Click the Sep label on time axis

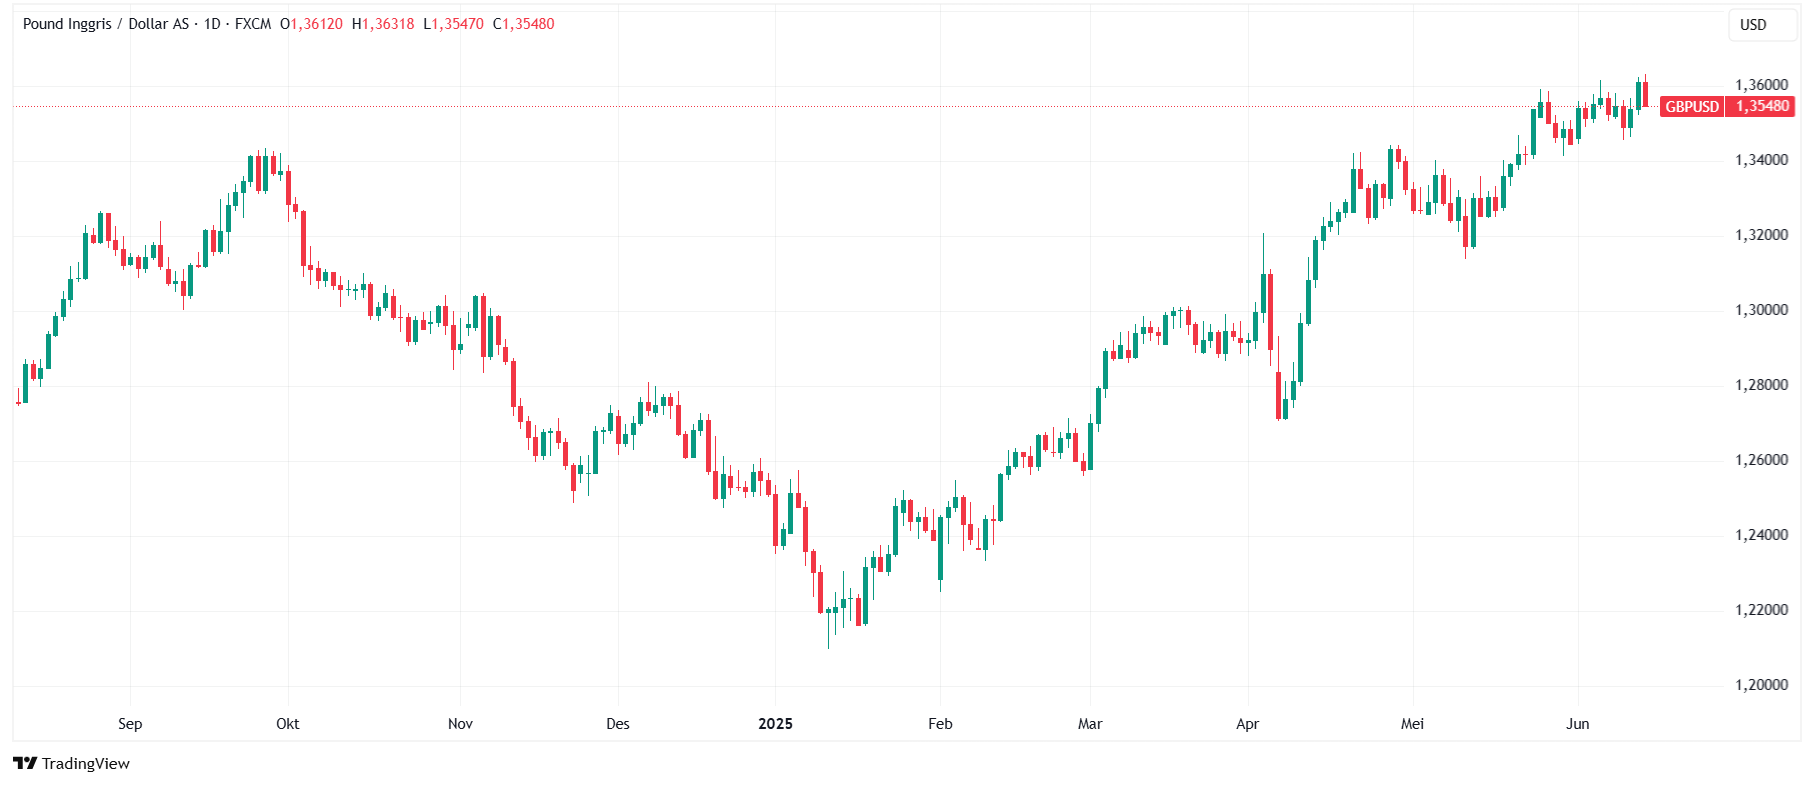[130, 724]
